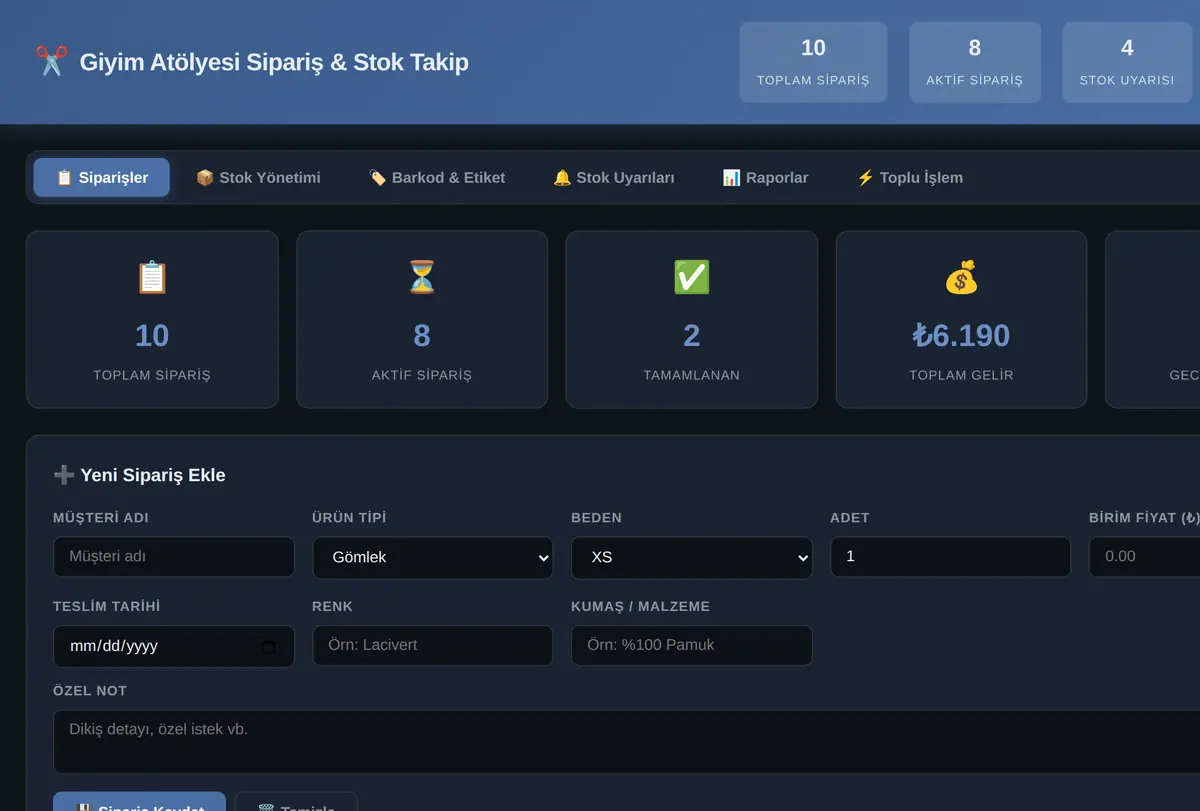Click the KUMAŞ / MALZEME field label
The width and height of the screenshot is (1200, 811).
[x=641, y=607]
